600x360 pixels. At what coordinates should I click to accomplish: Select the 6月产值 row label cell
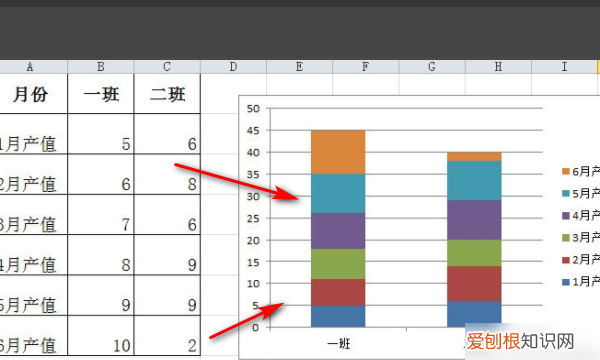pos(34,336)
